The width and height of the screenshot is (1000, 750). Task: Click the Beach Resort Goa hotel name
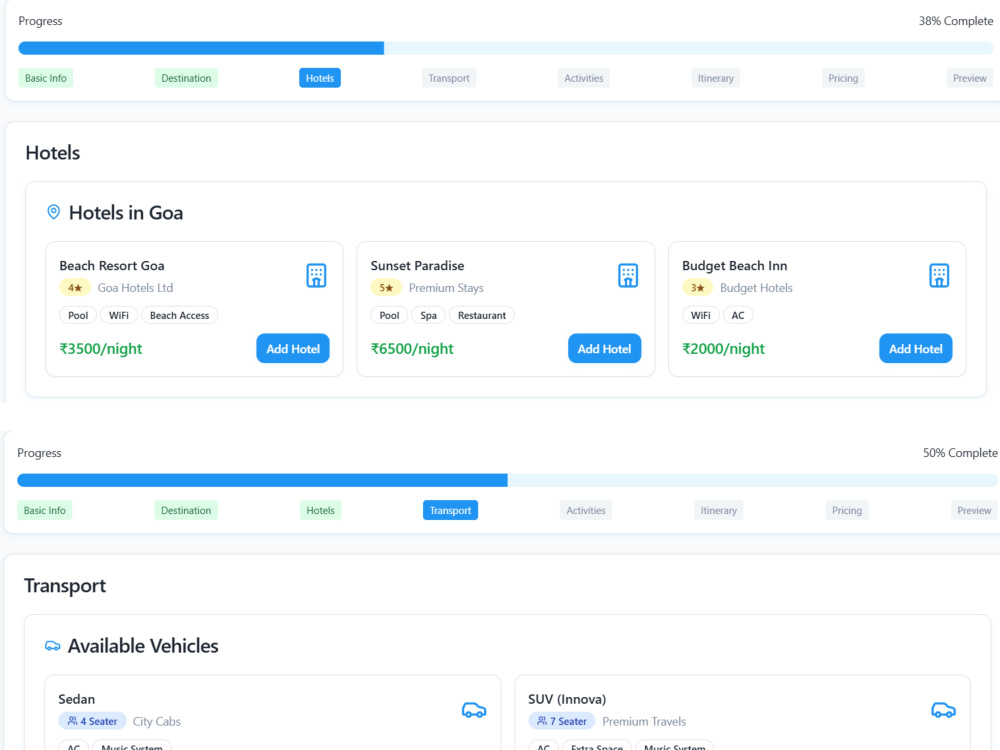coord(112,265)
